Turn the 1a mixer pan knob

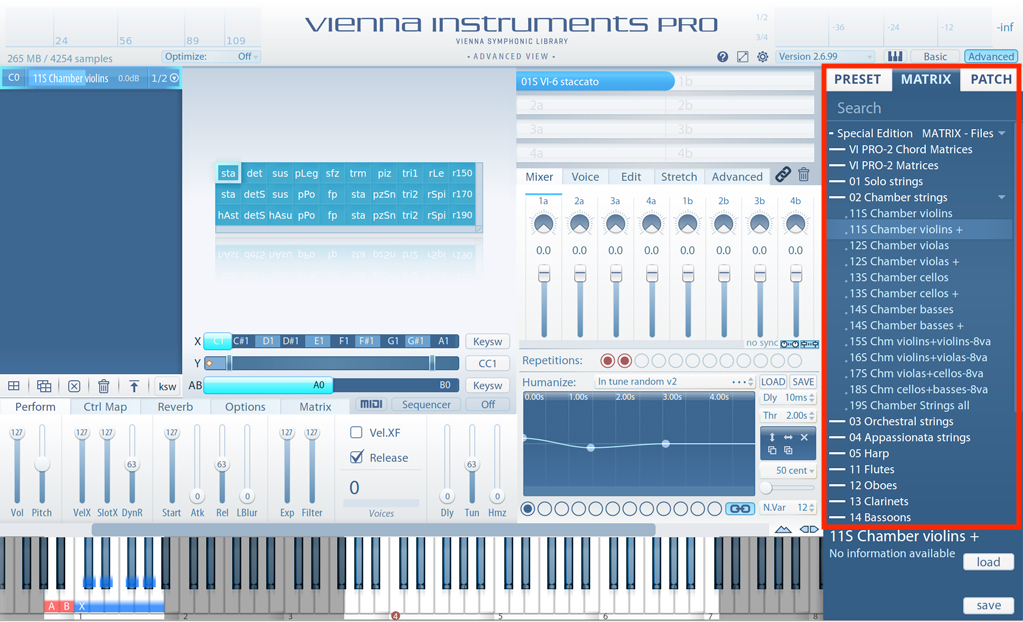point(543,224)
